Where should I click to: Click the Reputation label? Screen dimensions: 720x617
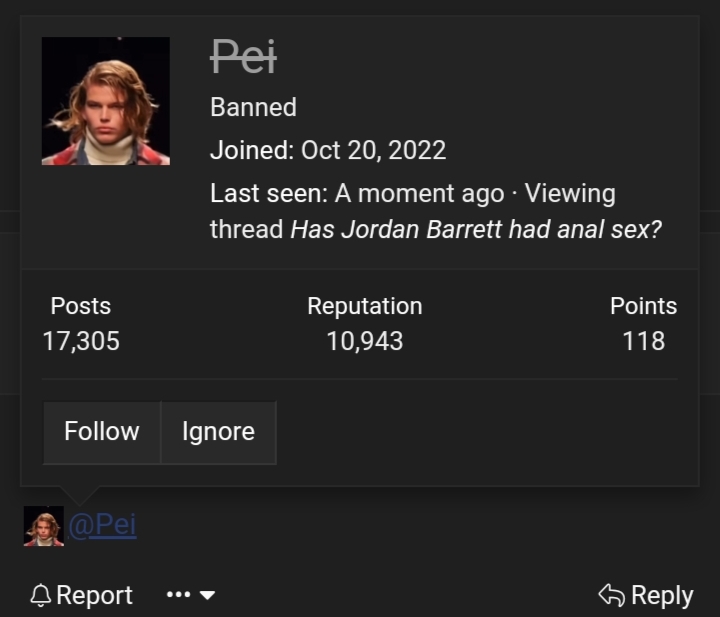tap(364, 306)
